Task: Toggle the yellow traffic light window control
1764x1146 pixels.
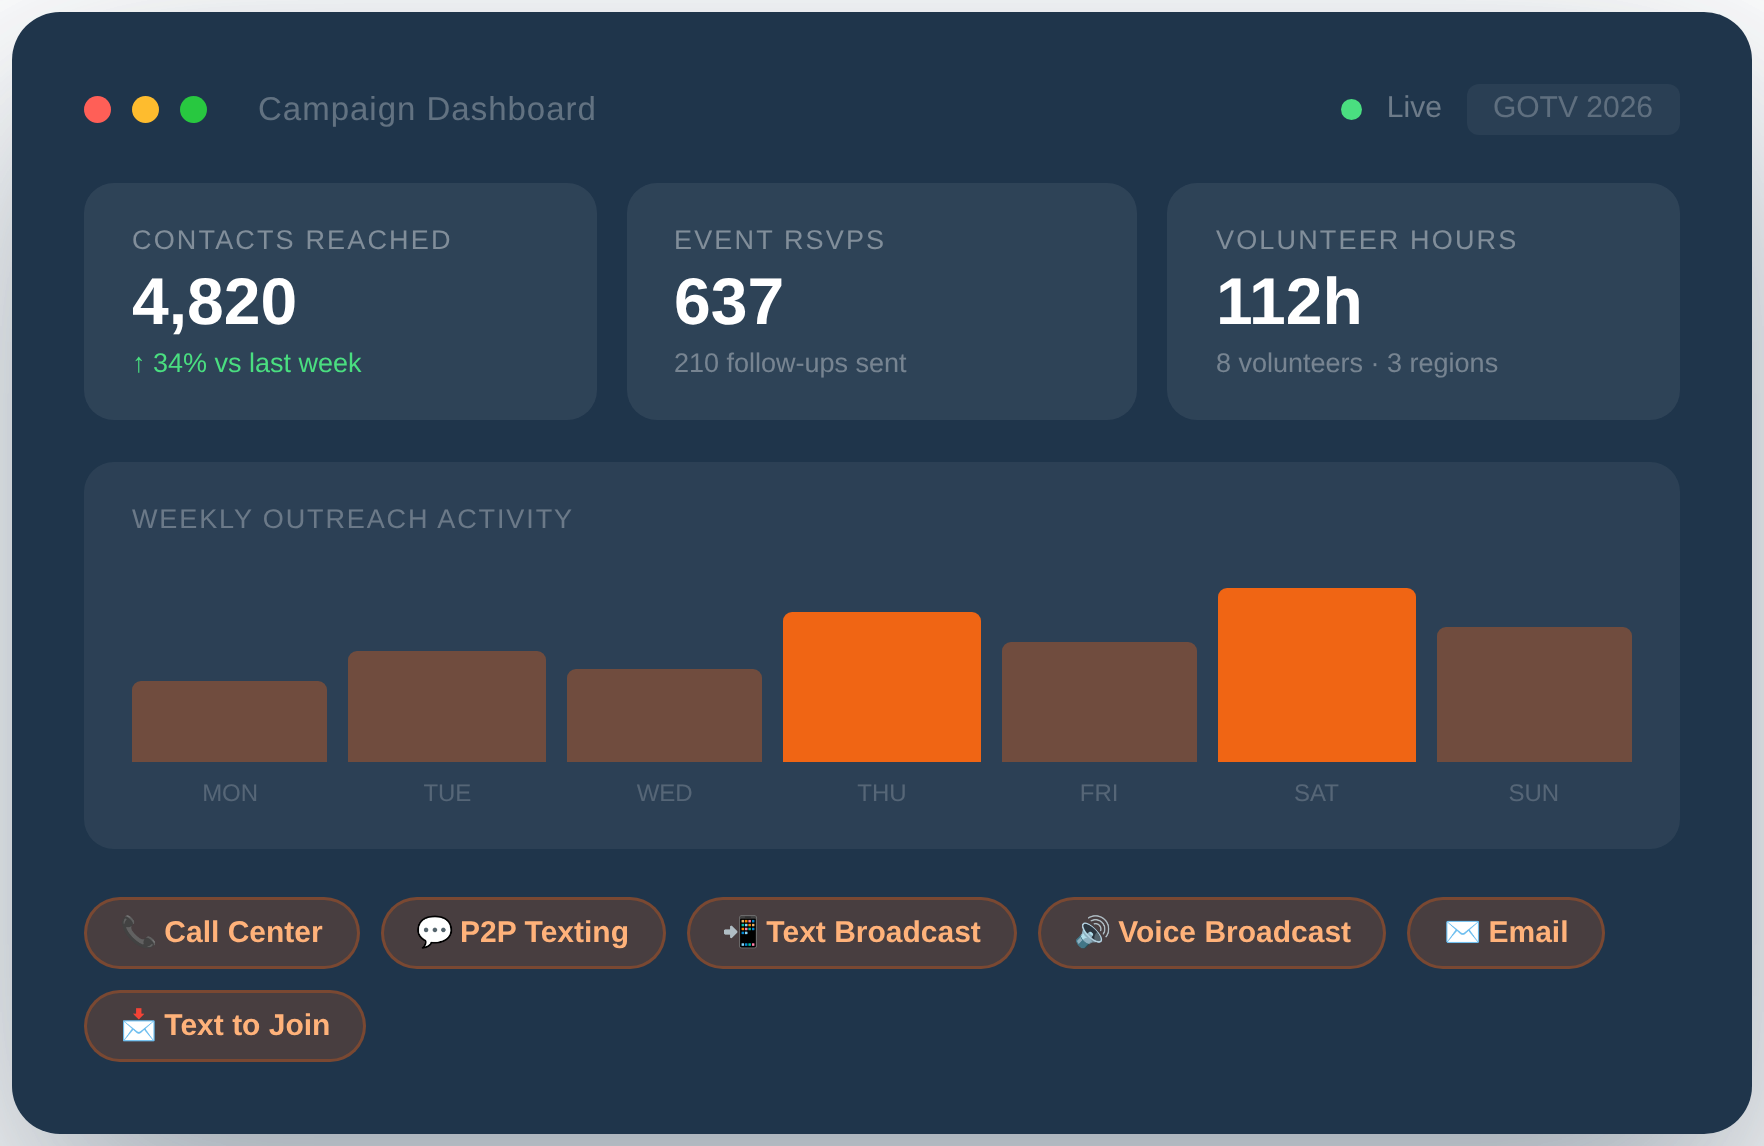Action: (145, 108)
